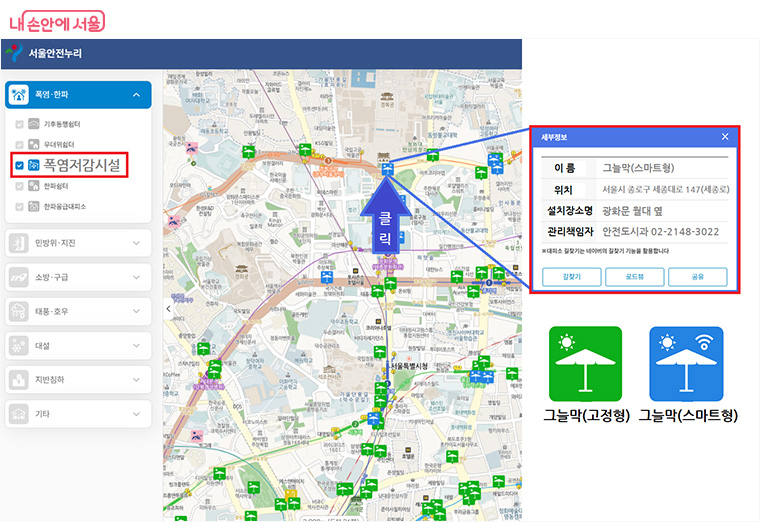Image resolution: width=760 pixels, height=522 pixels.
Task: Click the blue 그늘막(스마트형) legend icon
Action: 686,364
